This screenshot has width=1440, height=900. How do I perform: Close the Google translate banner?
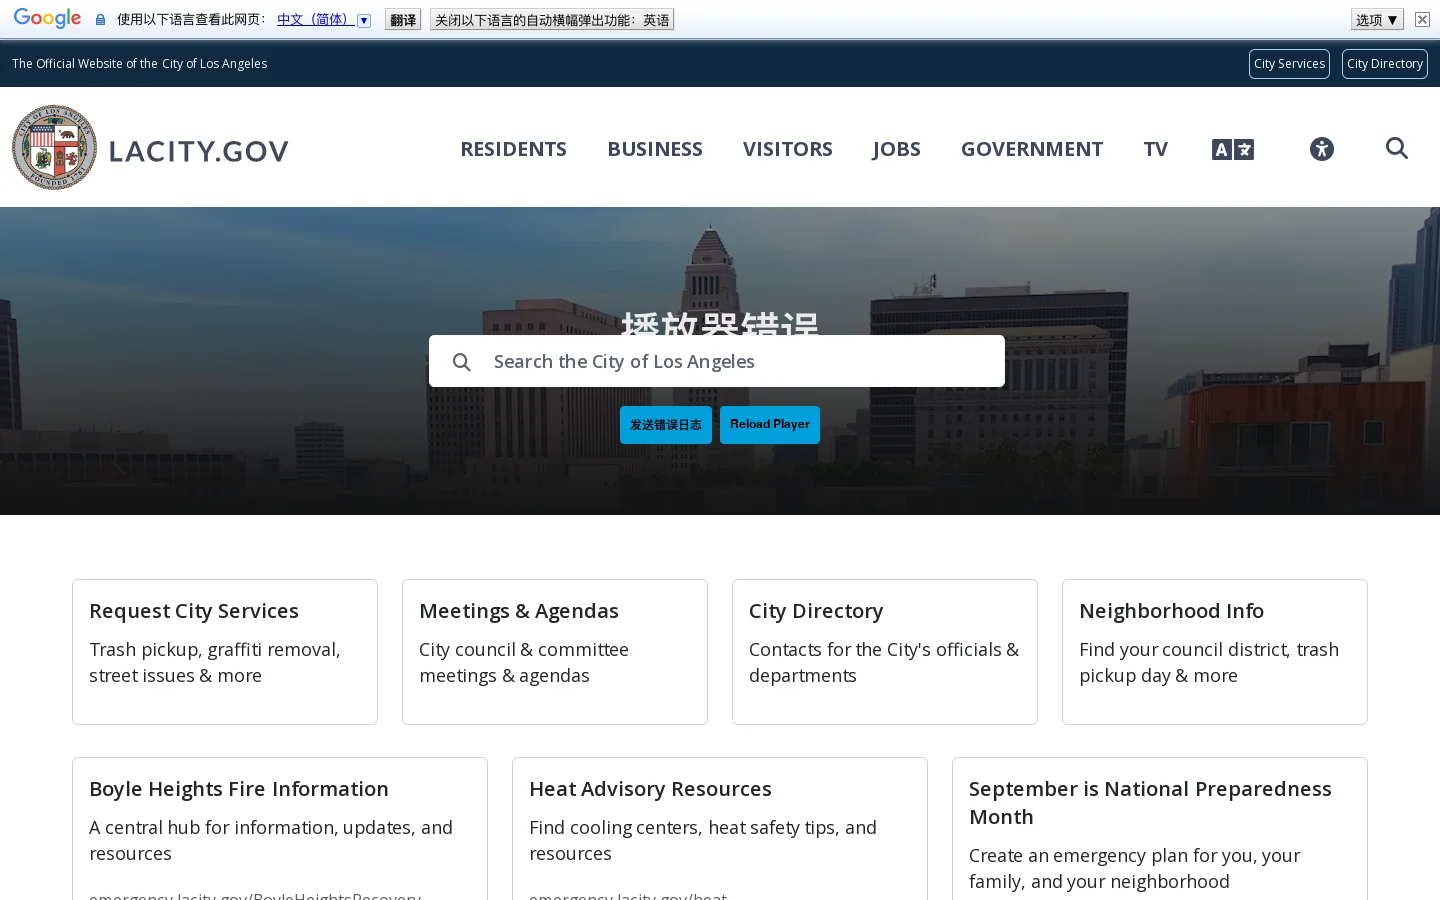[x=1422, y=19]
